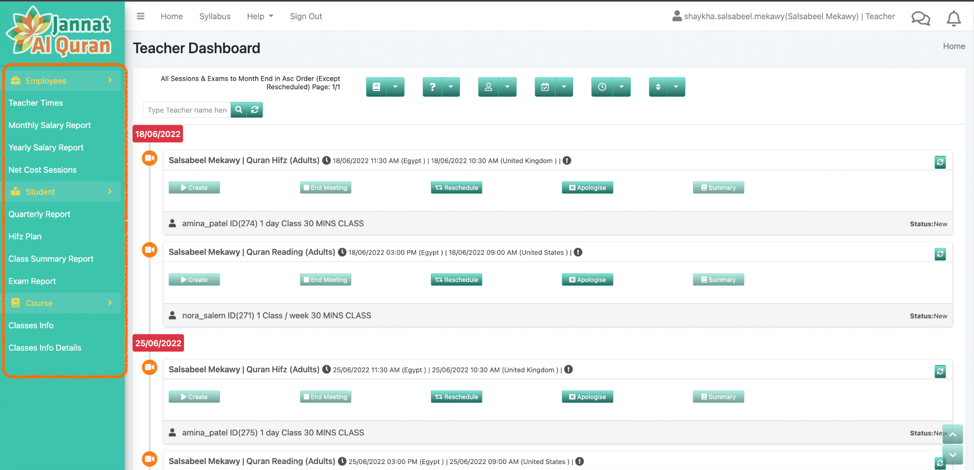974x470 pixels.
Task: Open dropdown arrow next to person icon
Action: (507, 87)
